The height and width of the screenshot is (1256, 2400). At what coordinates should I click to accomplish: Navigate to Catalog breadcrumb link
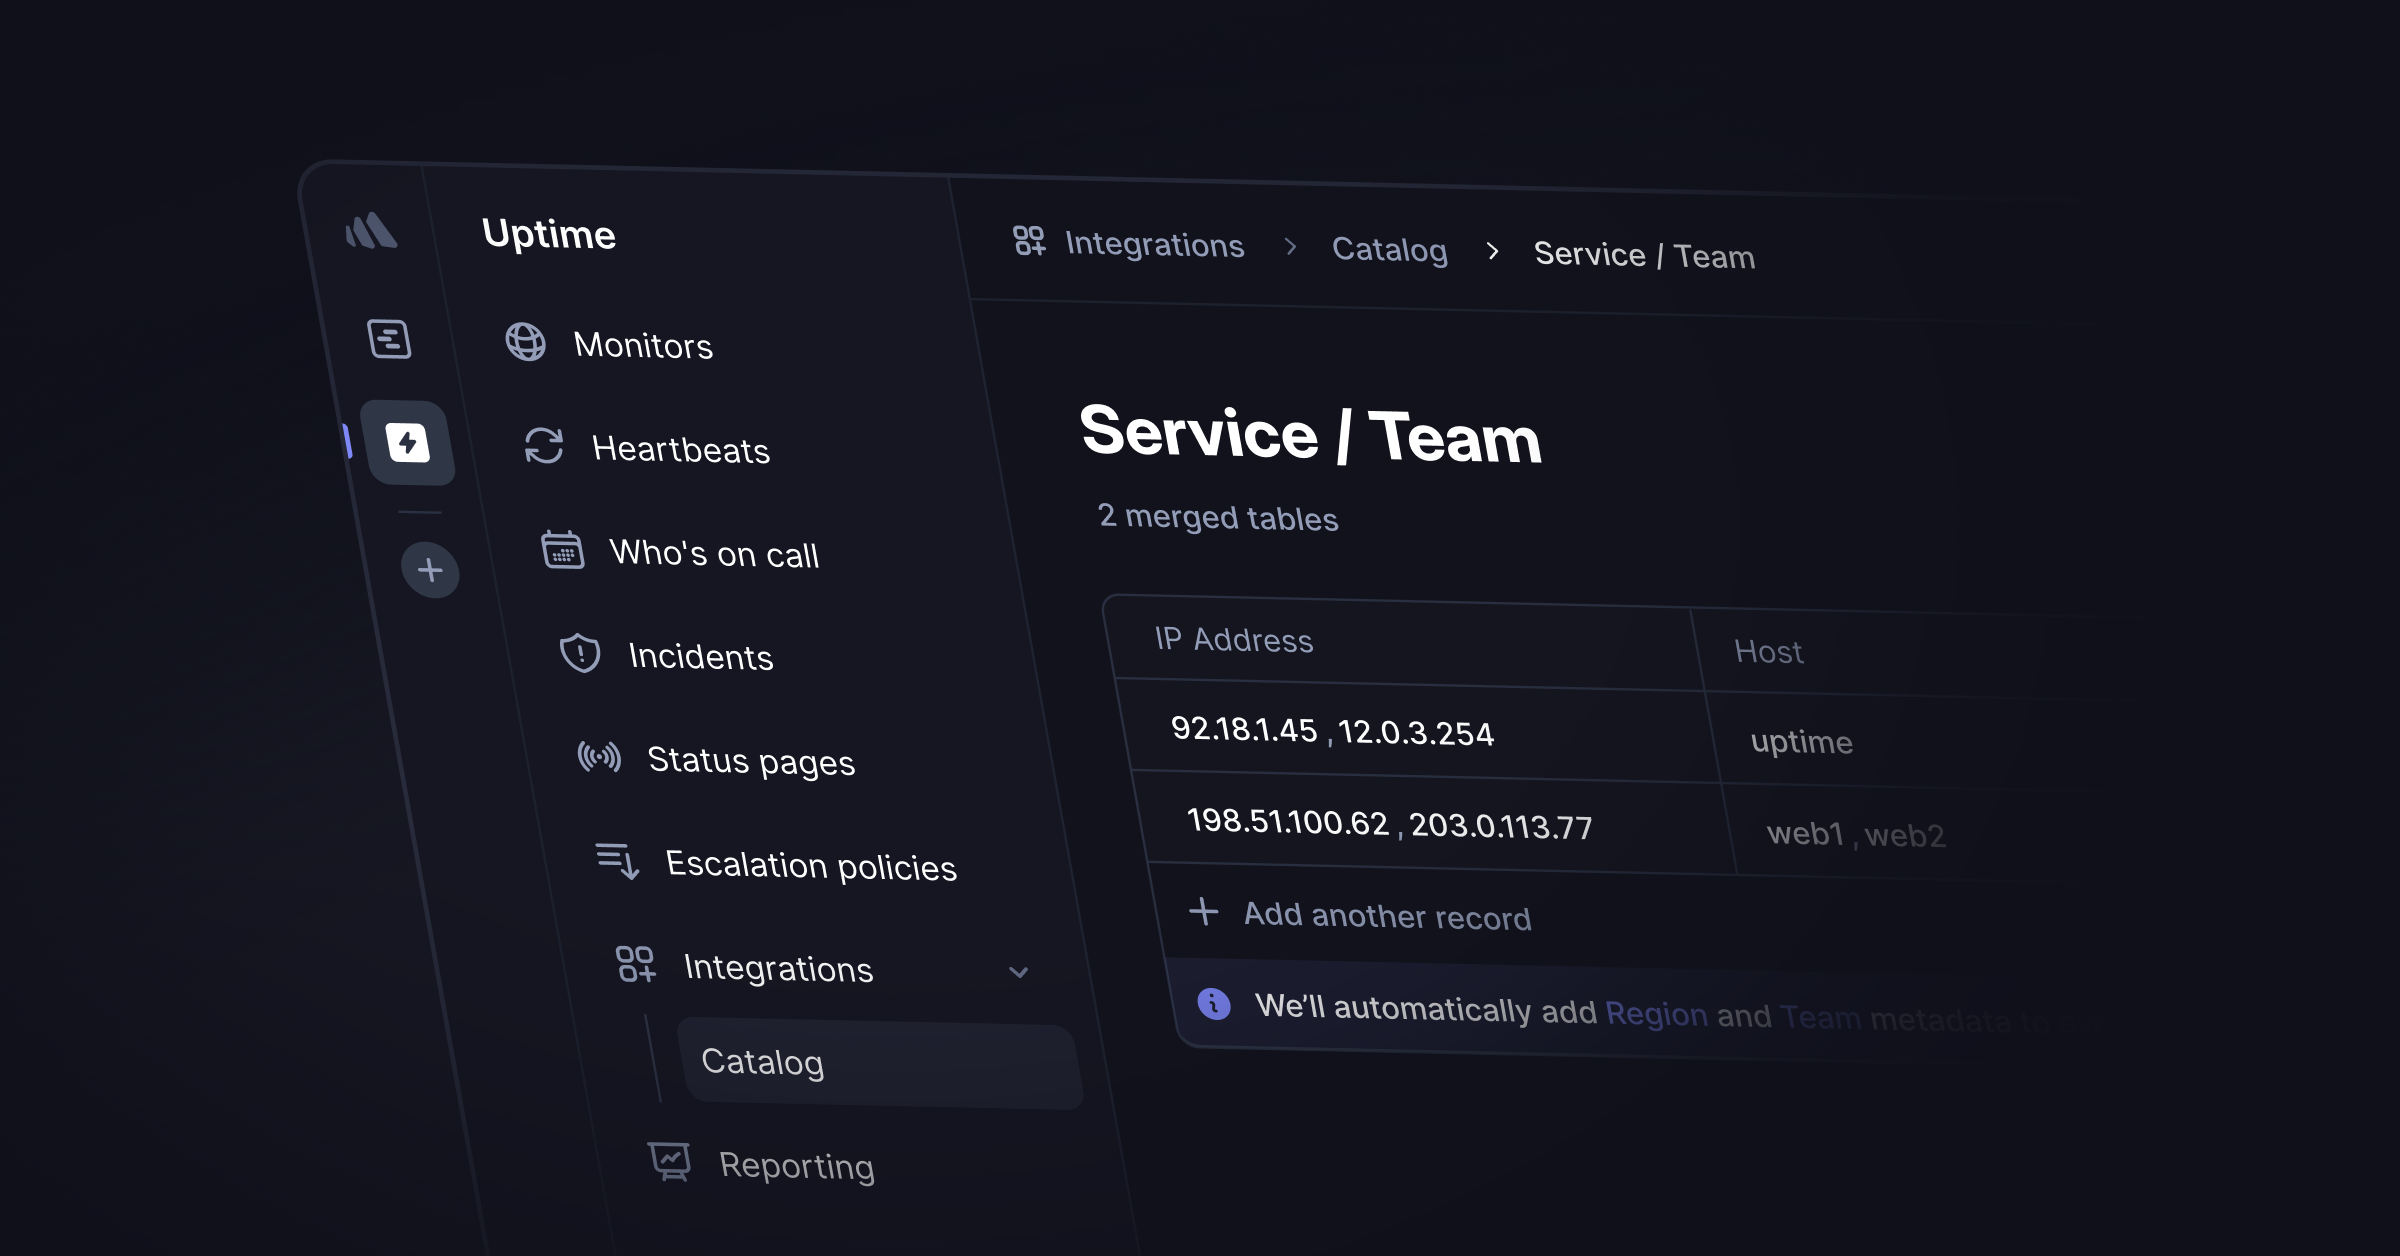click(1389, 250)
